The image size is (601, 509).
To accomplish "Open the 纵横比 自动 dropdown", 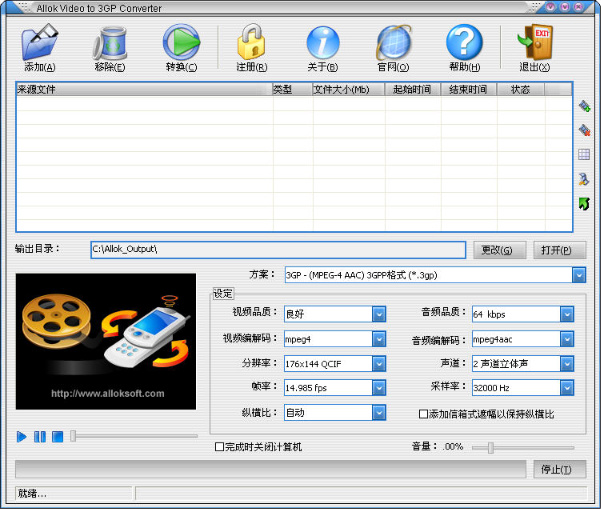I will tap(379, 413).
